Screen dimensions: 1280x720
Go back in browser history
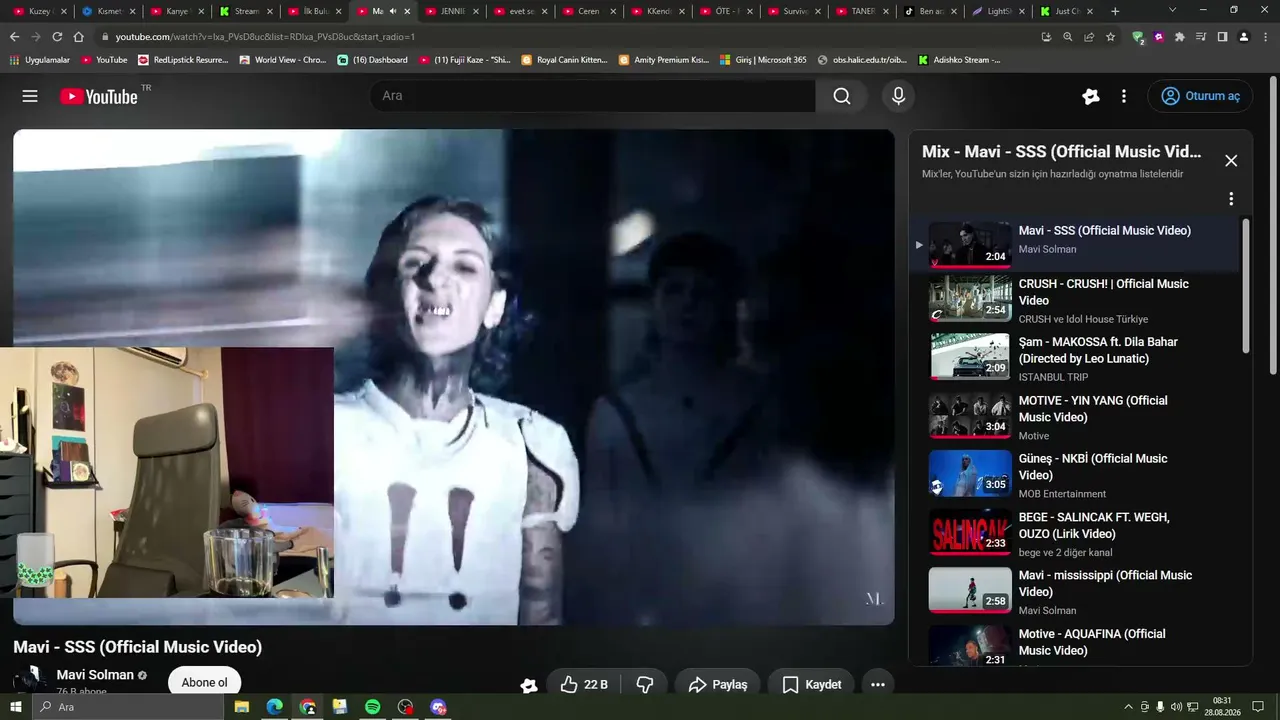[14, 37]
